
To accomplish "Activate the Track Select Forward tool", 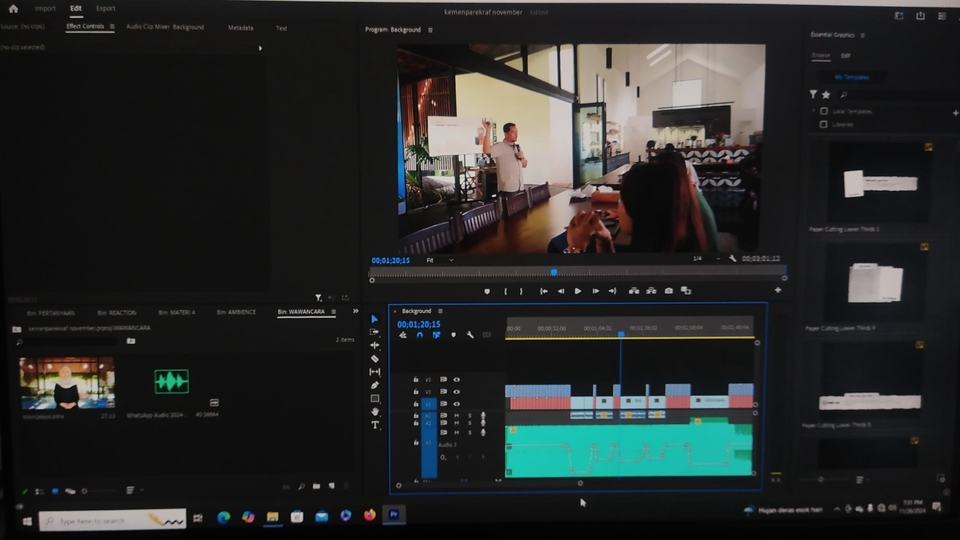I will (x=375, y=332).
